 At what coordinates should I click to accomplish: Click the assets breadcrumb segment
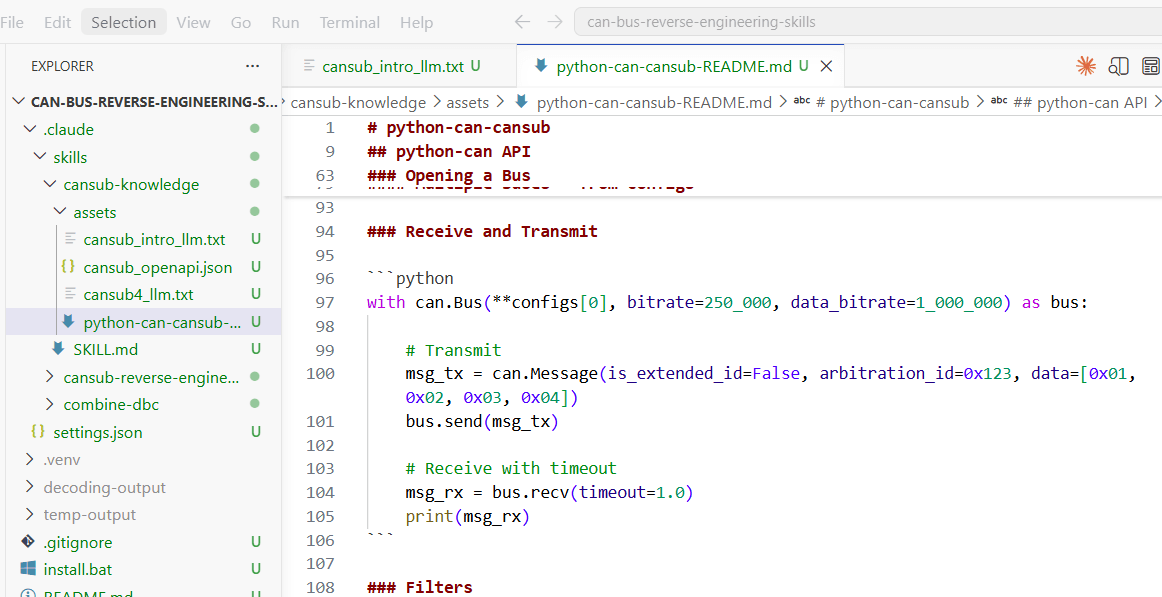pos(468,102)
